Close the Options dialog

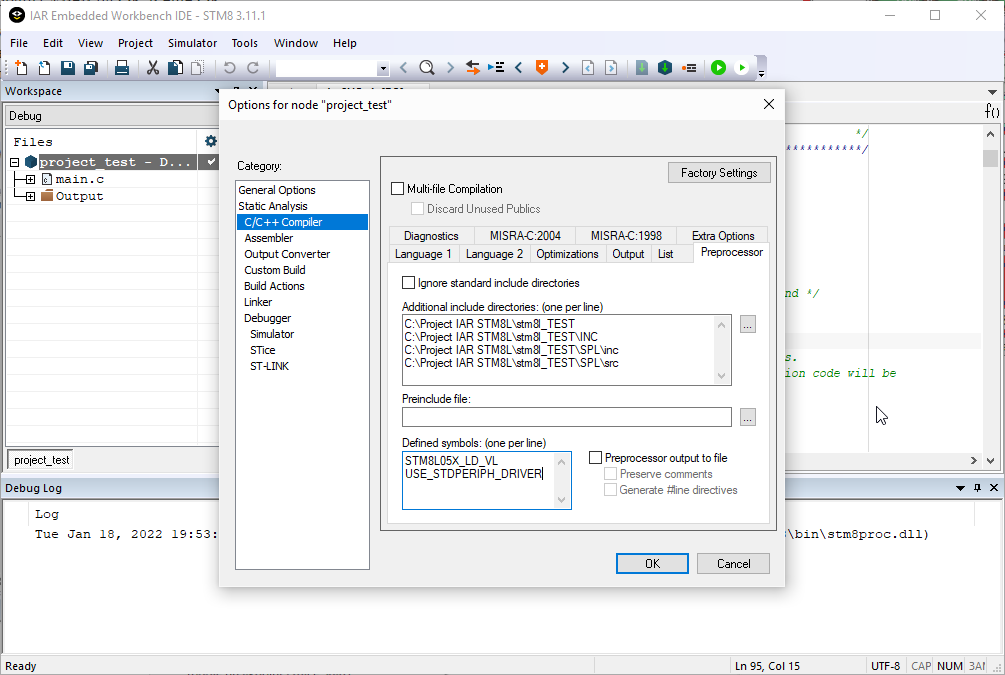769,104
